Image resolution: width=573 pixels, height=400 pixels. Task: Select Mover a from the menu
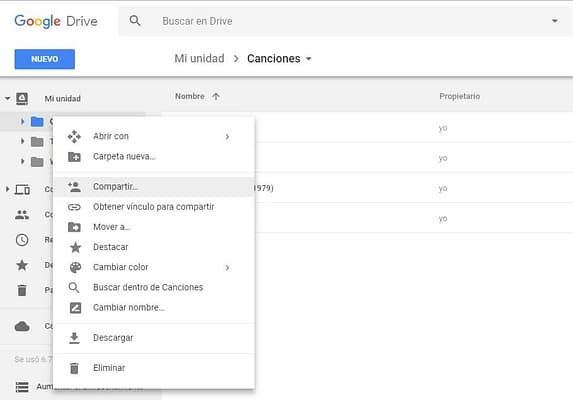(154, 227)
